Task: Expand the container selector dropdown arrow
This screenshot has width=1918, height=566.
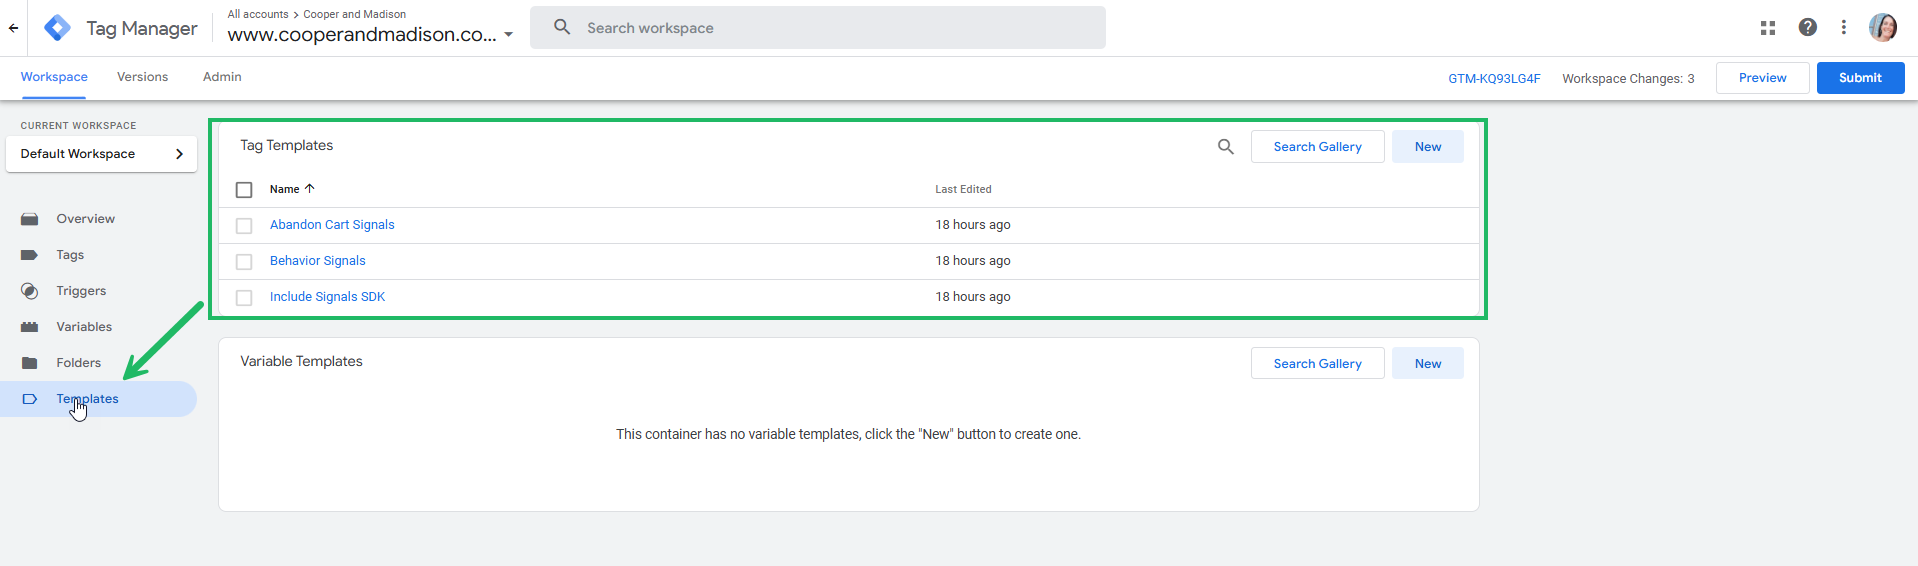Action: pyautogui.click(x=508, y=35)
